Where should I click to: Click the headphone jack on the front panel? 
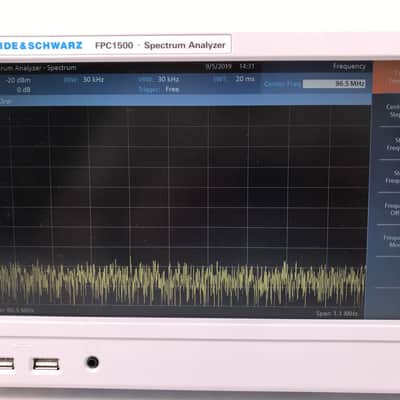(x=92, y=362)
